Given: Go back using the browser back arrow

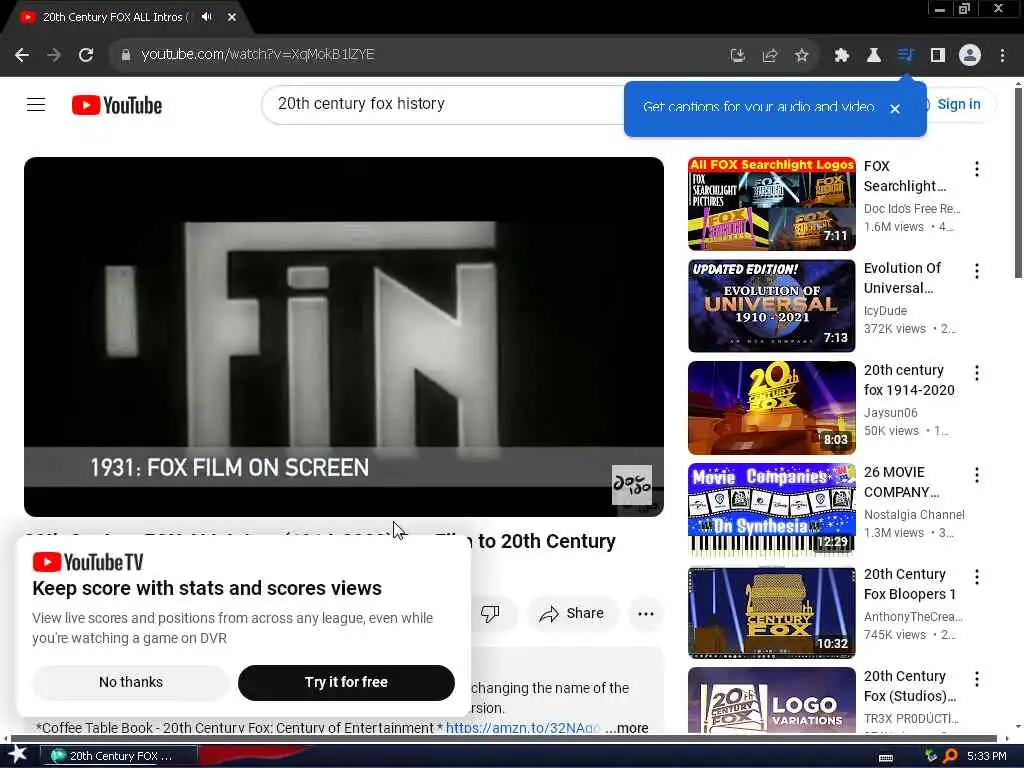Looking at the screenshot, I should 22,55.
